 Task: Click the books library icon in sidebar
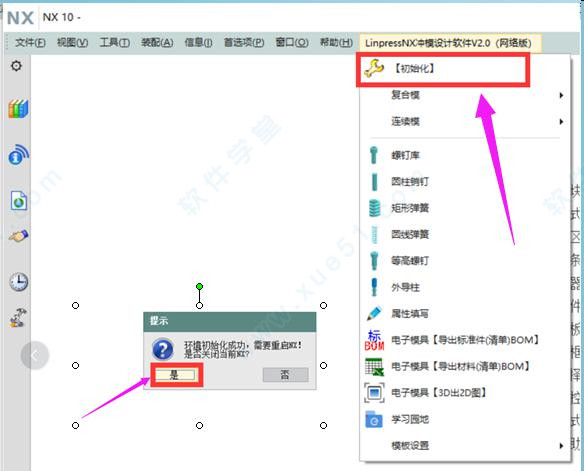[x=18, y=109]
